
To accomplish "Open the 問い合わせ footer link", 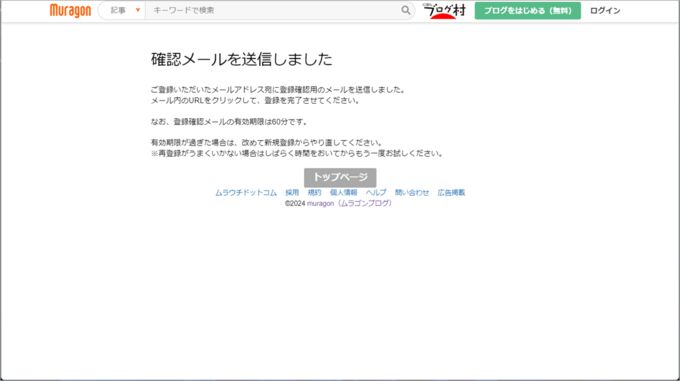I will 412,192.
